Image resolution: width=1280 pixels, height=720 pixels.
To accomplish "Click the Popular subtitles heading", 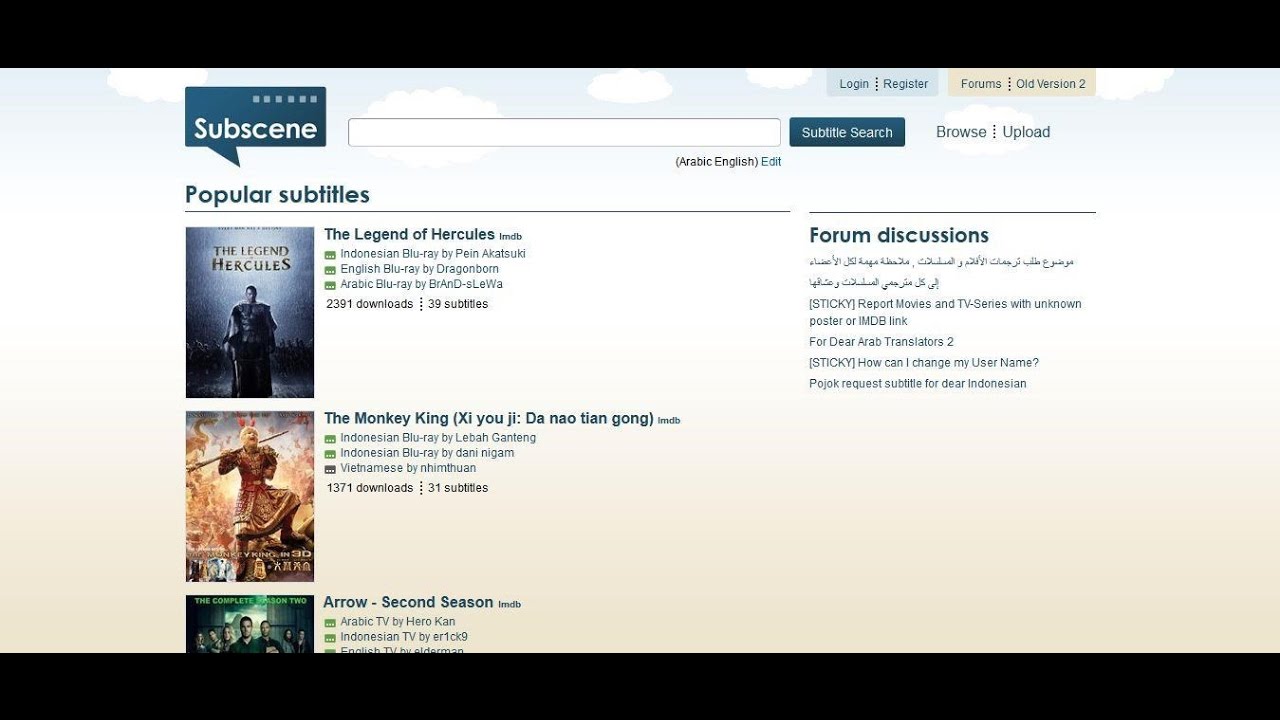I will (x=277, y=195).
